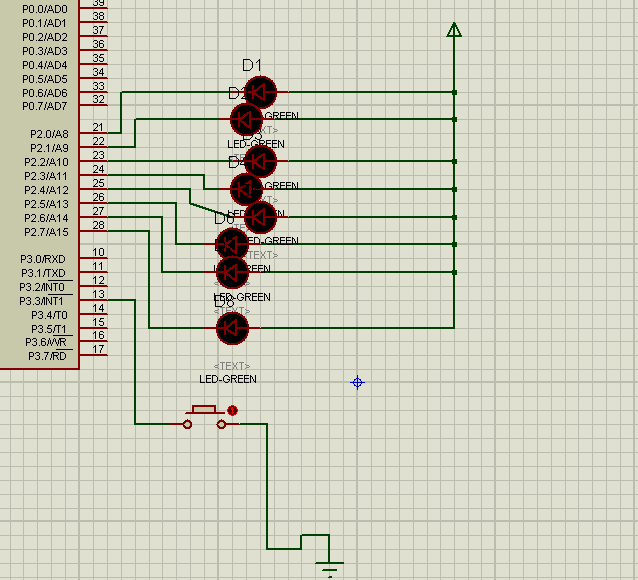Select the bottom LED wired to P2.7/A15
Screen dimensions: 638x580
[x=232, y=328]
